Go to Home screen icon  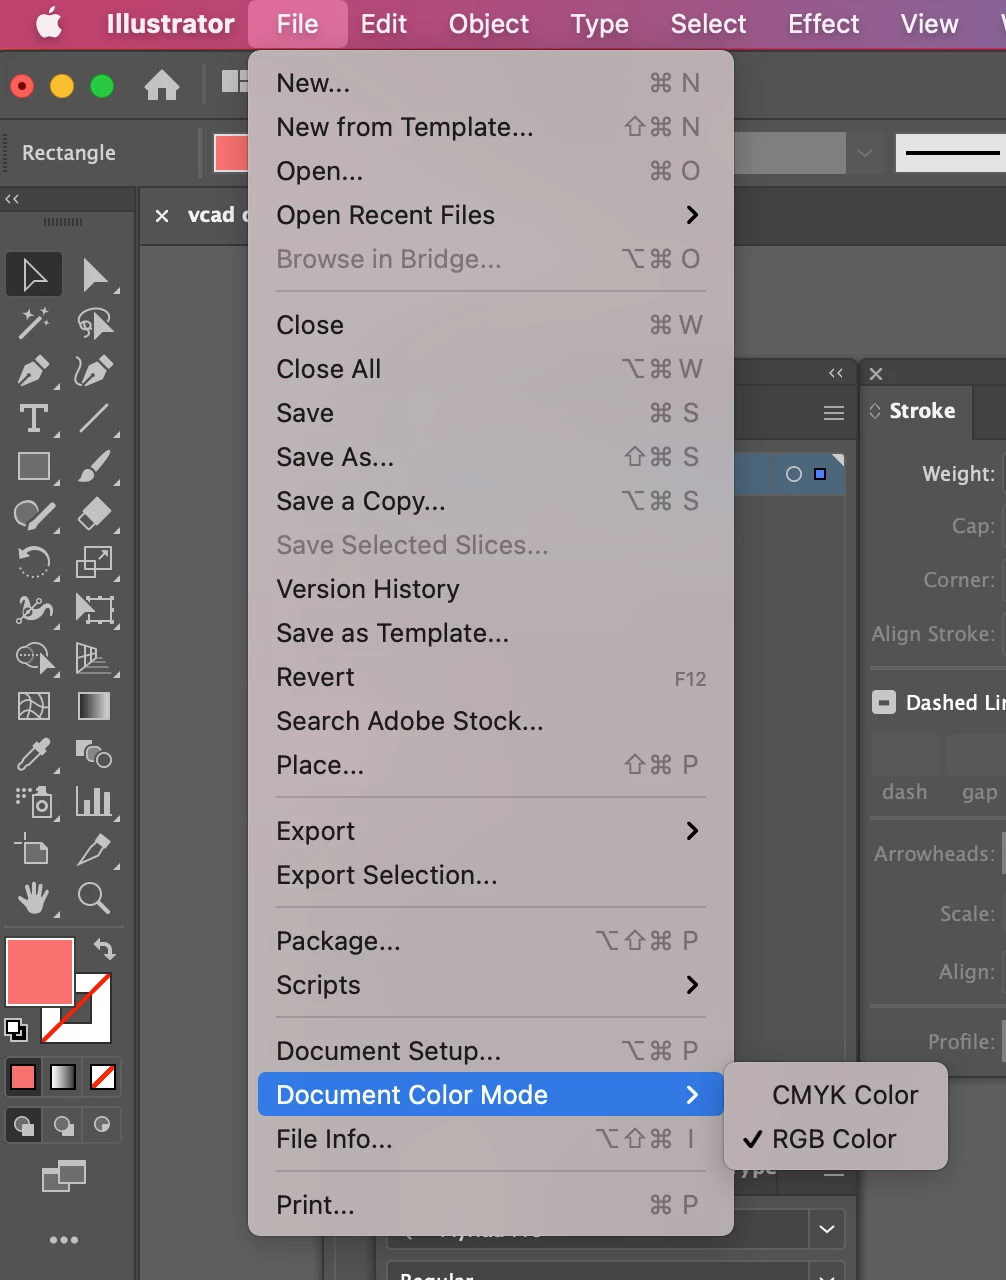pyautogui.click(x=162, y=86)
